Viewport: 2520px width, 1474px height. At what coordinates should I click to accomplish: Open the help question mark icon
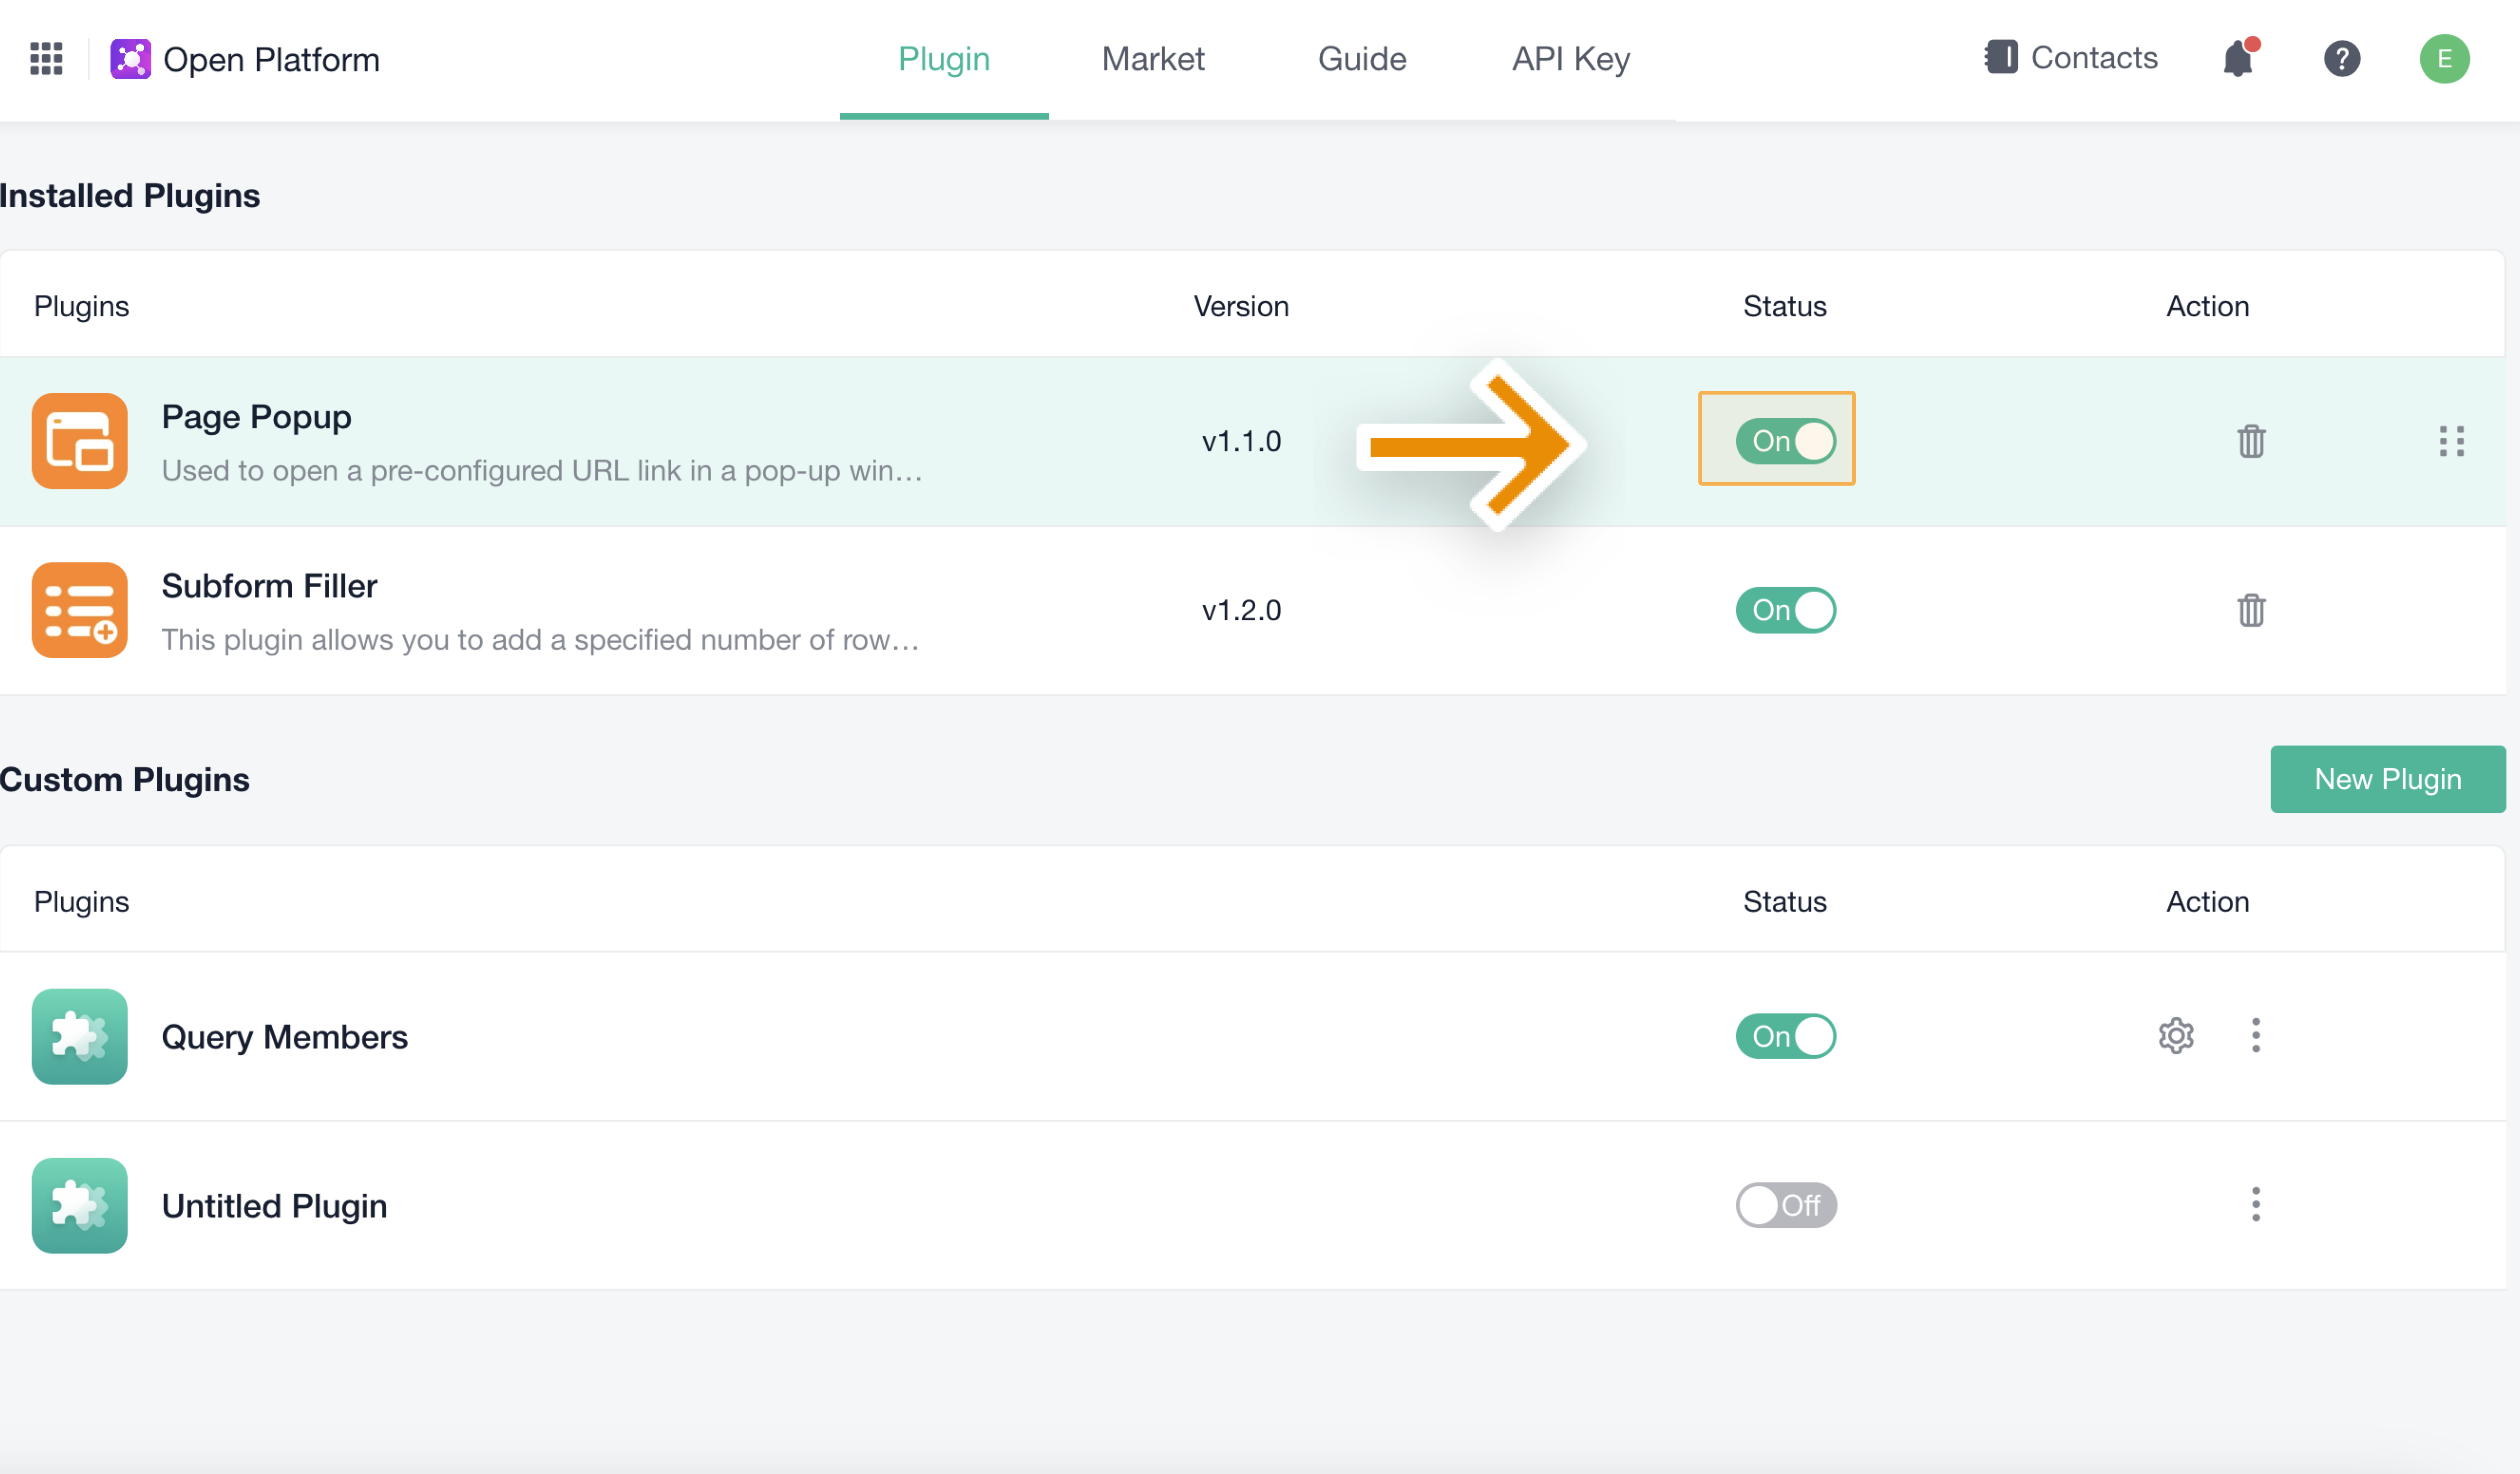[x=2341, y=59]
